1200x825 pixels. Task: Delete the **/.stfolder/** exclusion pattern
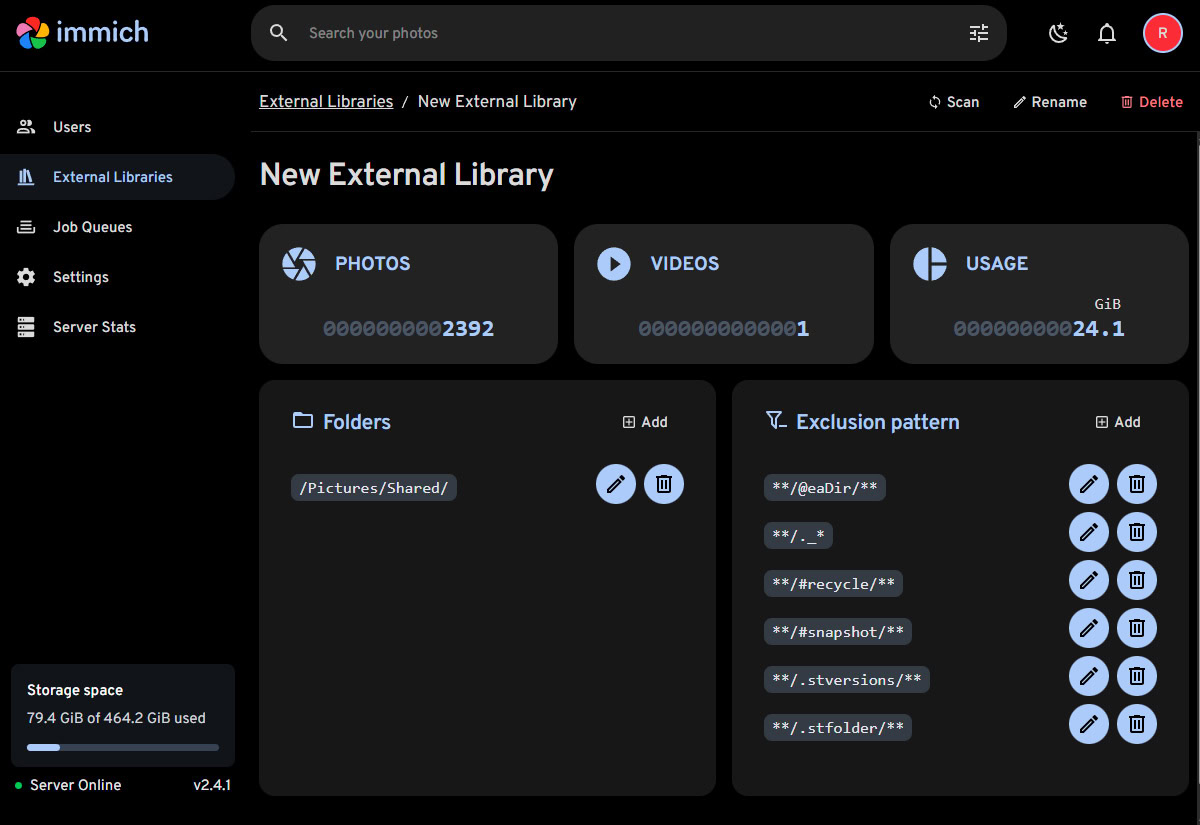pyautogui.click(x=1137, y=724)
